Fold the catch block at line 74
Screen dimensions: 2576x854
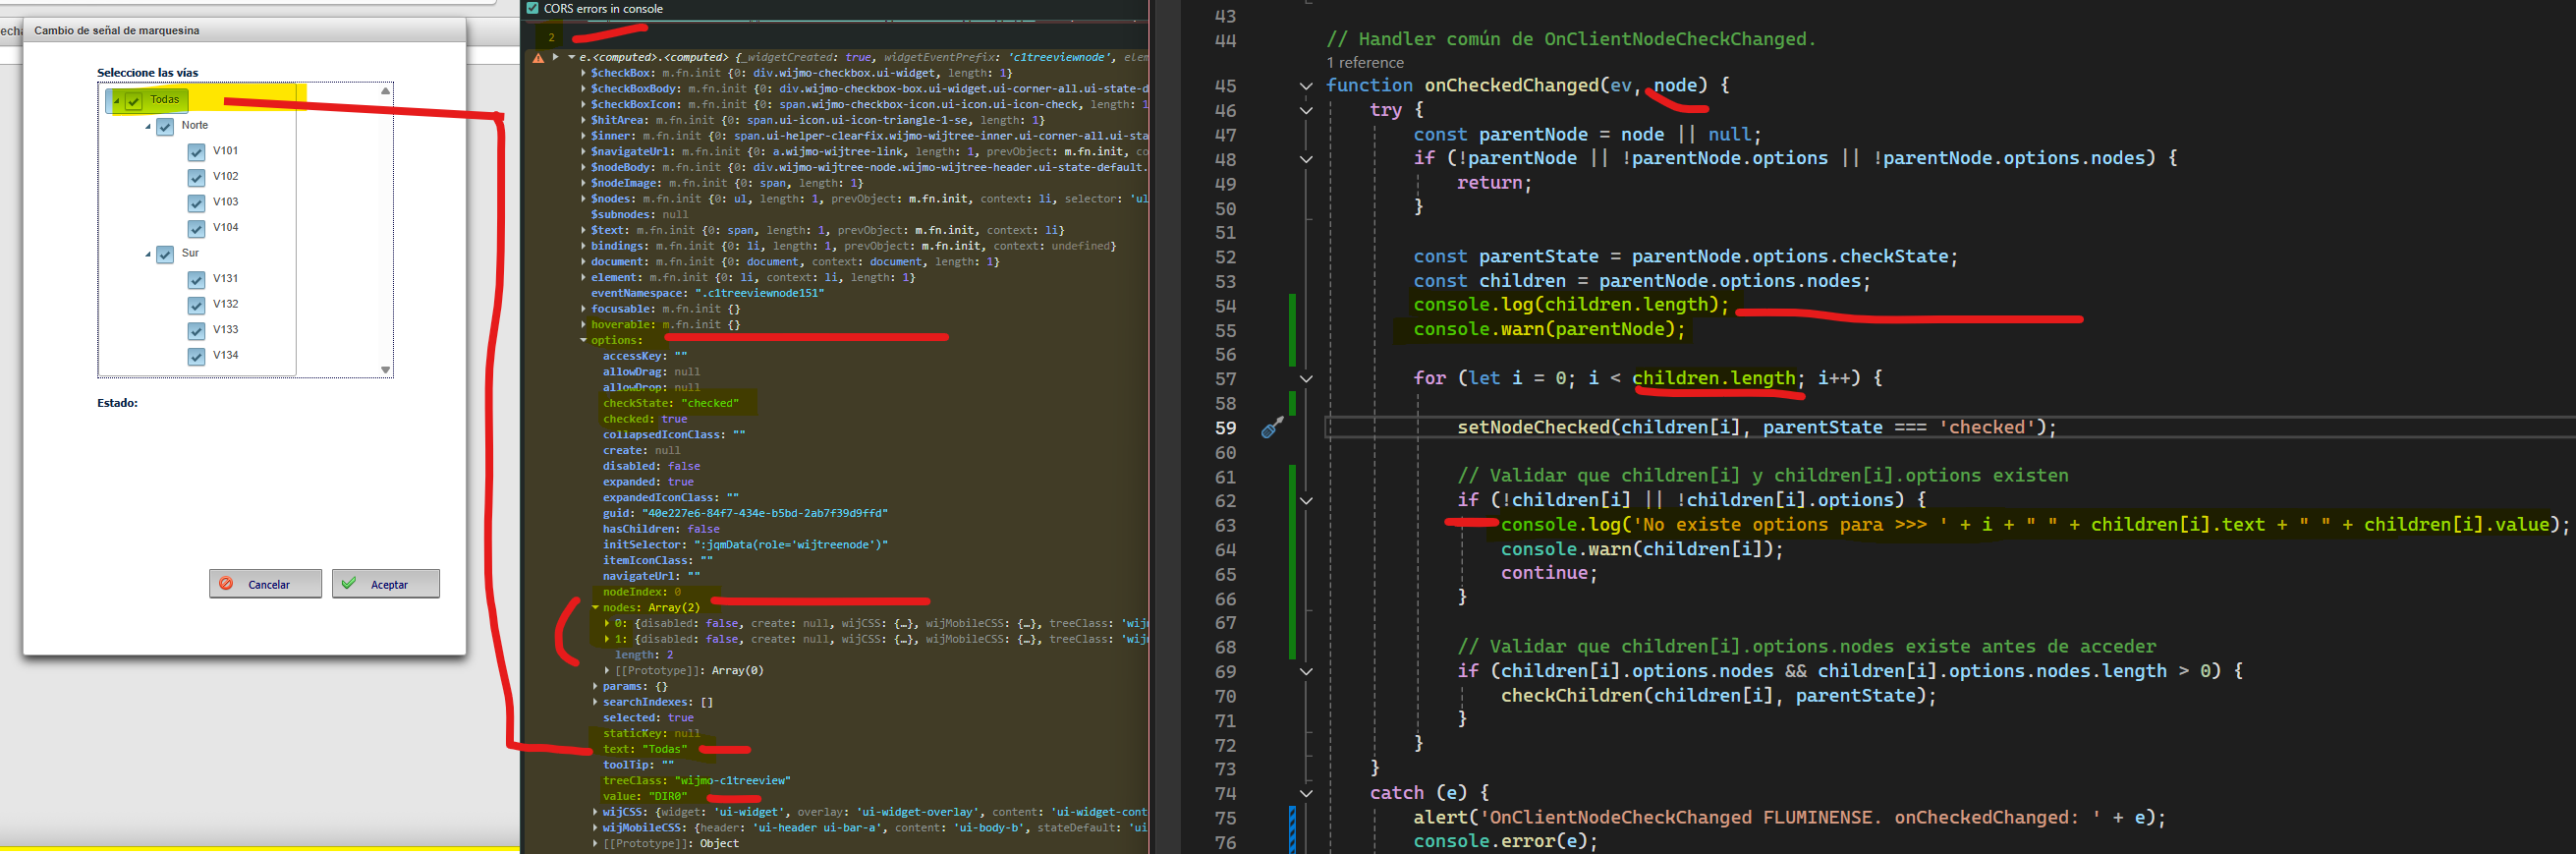click(x=1306, y=794)
